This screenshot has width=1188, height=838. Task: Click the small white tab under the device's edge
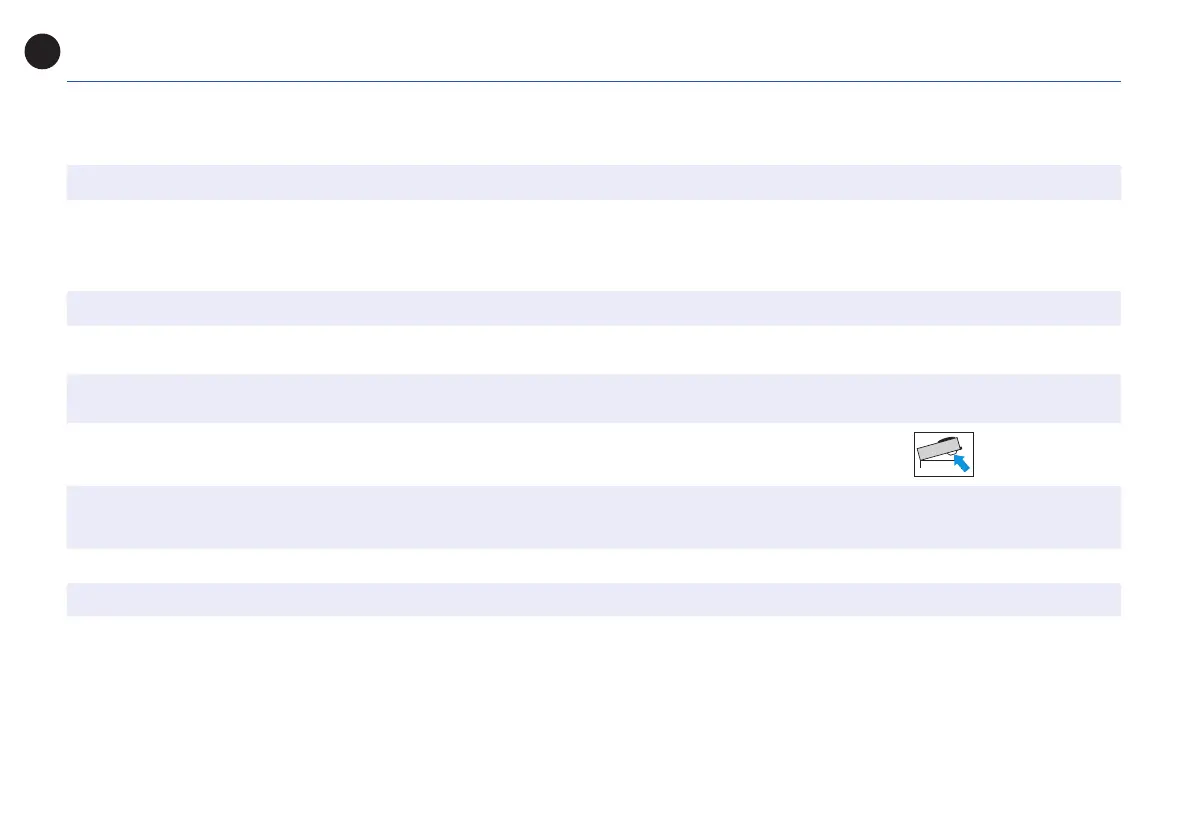pos(952,455)
